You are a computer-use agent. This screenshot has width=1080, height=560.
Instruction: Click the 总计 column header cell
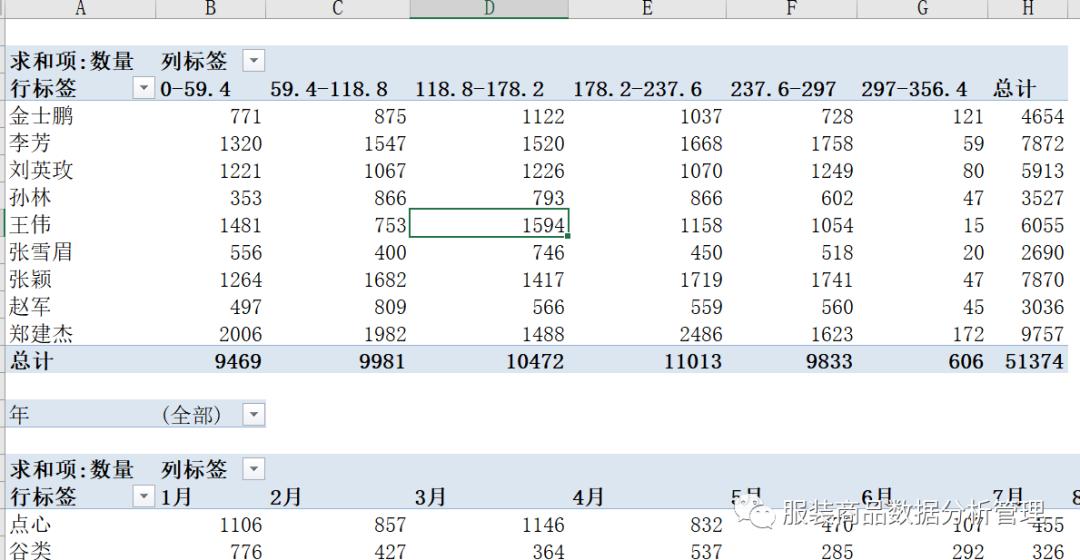1014,88
